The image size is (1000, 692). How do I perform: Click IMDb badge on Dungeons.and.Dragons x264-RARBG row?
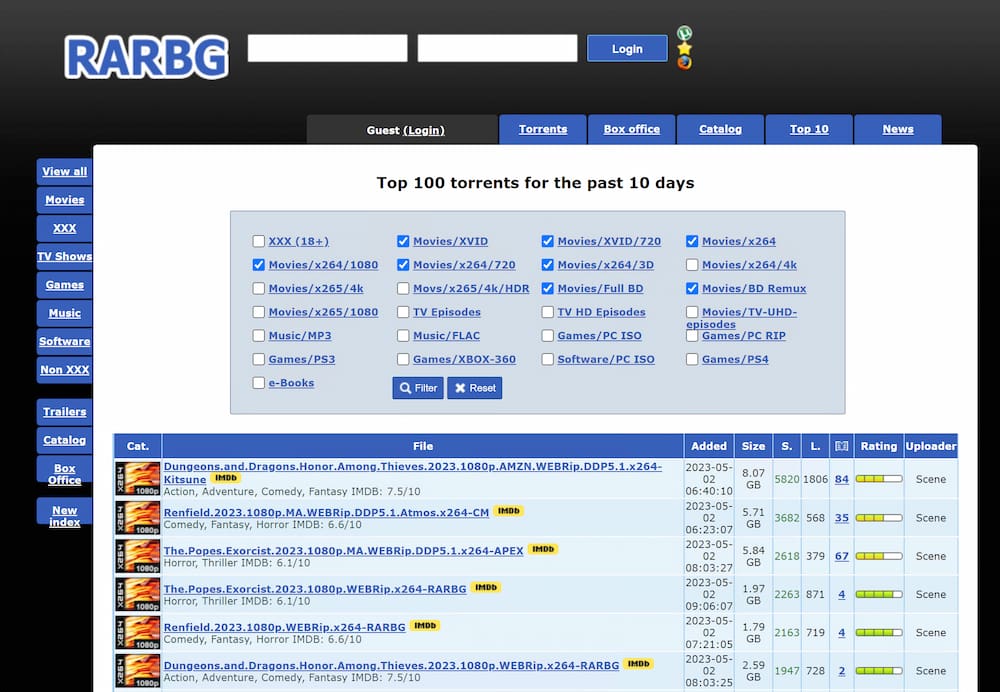638,664
